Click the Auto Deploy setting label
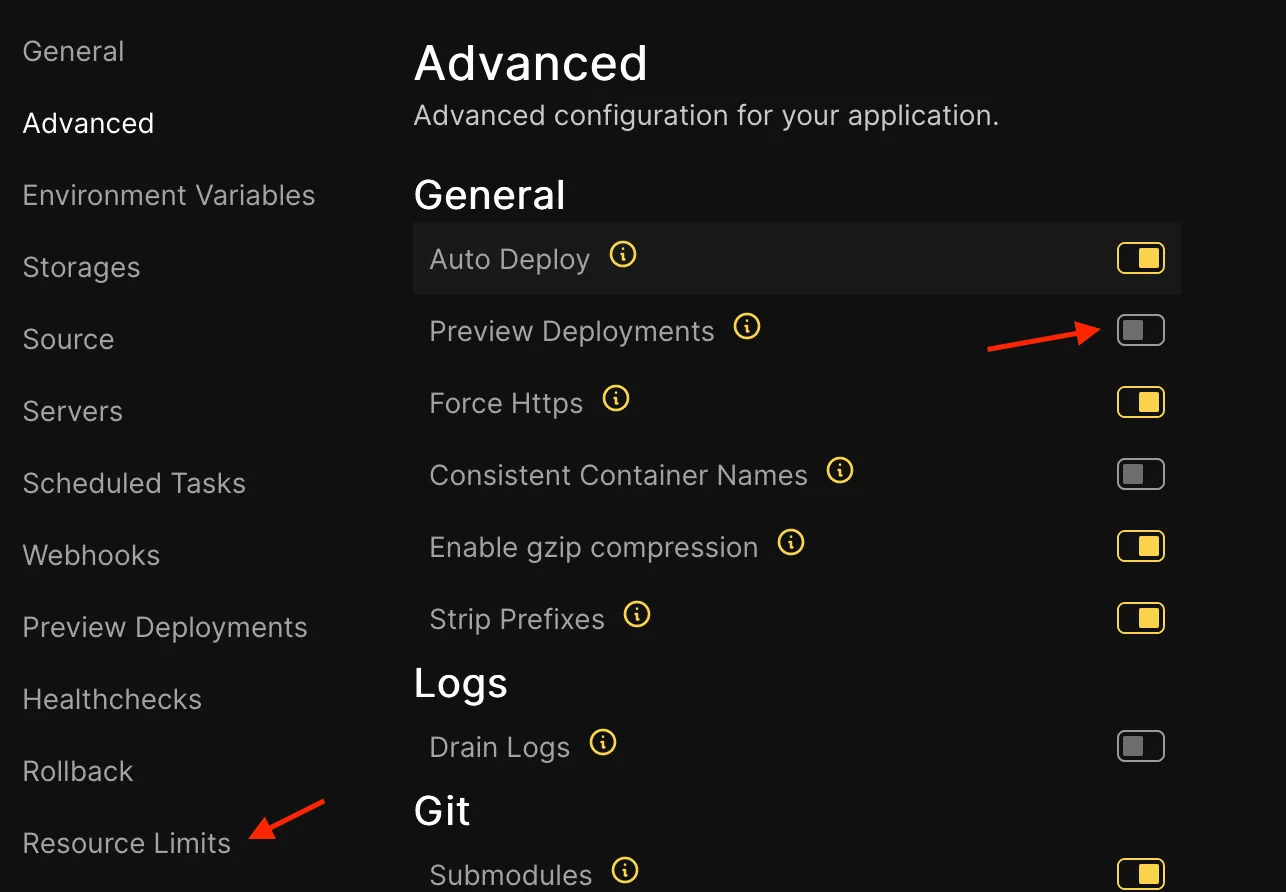Image resolution: width=1286 pixels, height=892 pixels. point(510,260)
